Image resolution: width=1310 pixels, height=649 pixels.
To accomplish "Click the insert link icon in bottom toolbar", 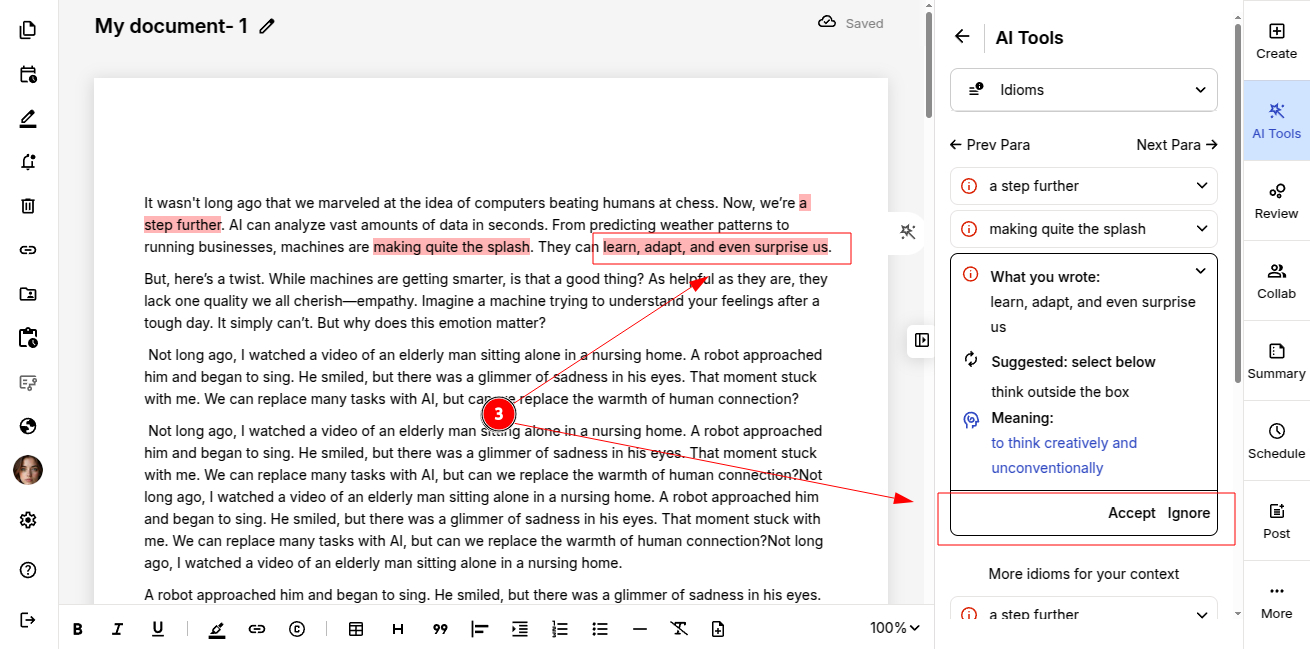I will (x=257, y=629).
